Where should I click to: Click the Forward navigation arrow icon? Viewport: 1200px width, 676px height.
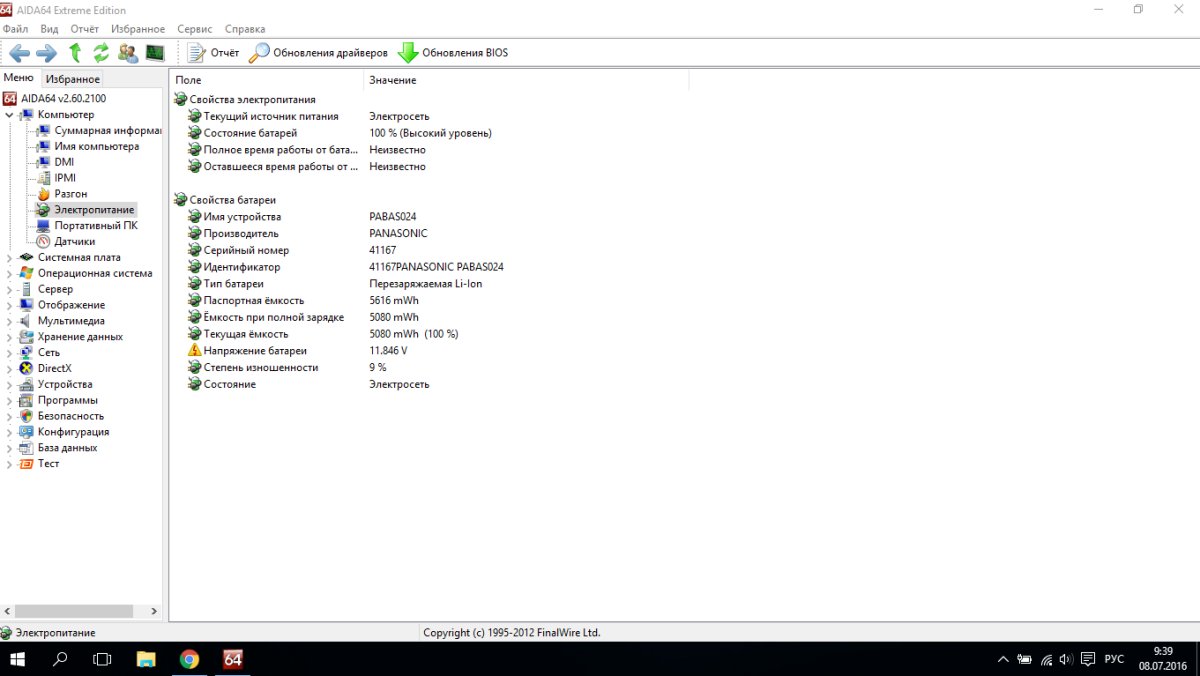(46, 53)
